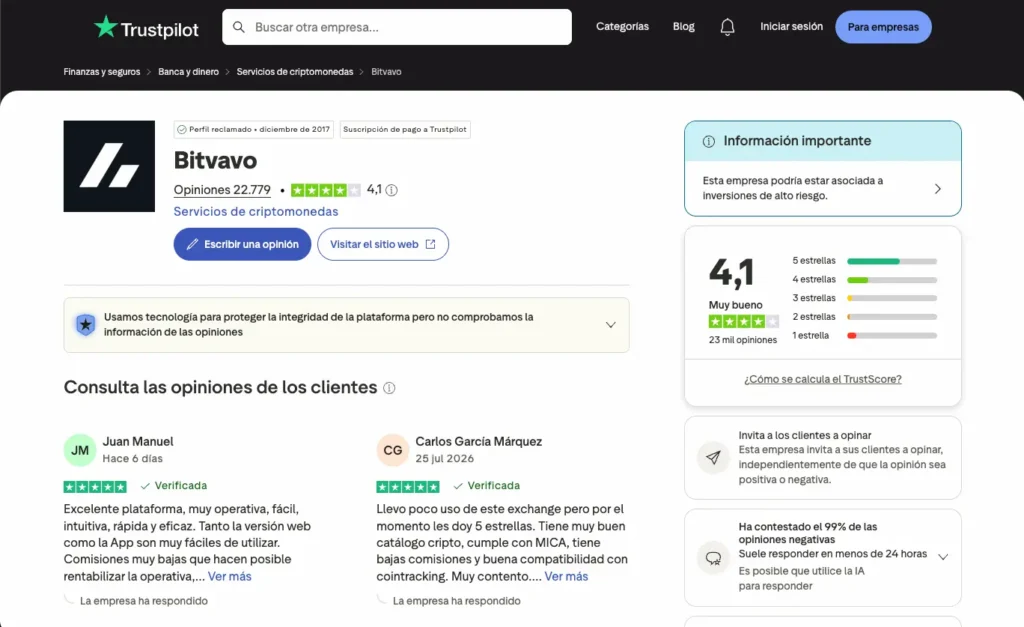Screen dimensions: 1024x627
Task: Click Juan Manuel's five-star rating
Action: click(x=95, y=487)
